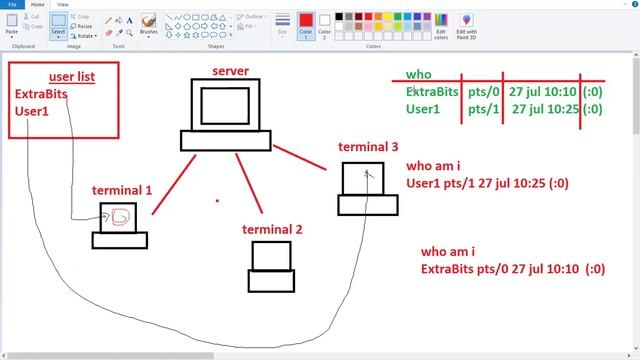Click the Paste clipboard icon
640x360 pixels.
[x=12, y=20]
